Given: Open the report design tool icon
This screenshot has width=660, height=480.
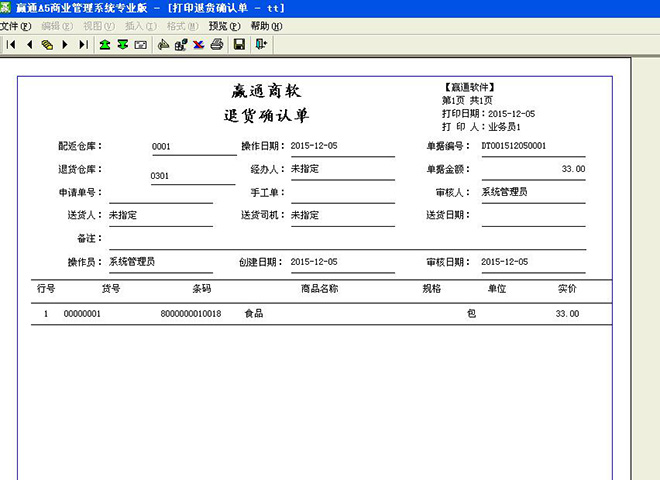Looking at the screenshot, I should point(164,45).
